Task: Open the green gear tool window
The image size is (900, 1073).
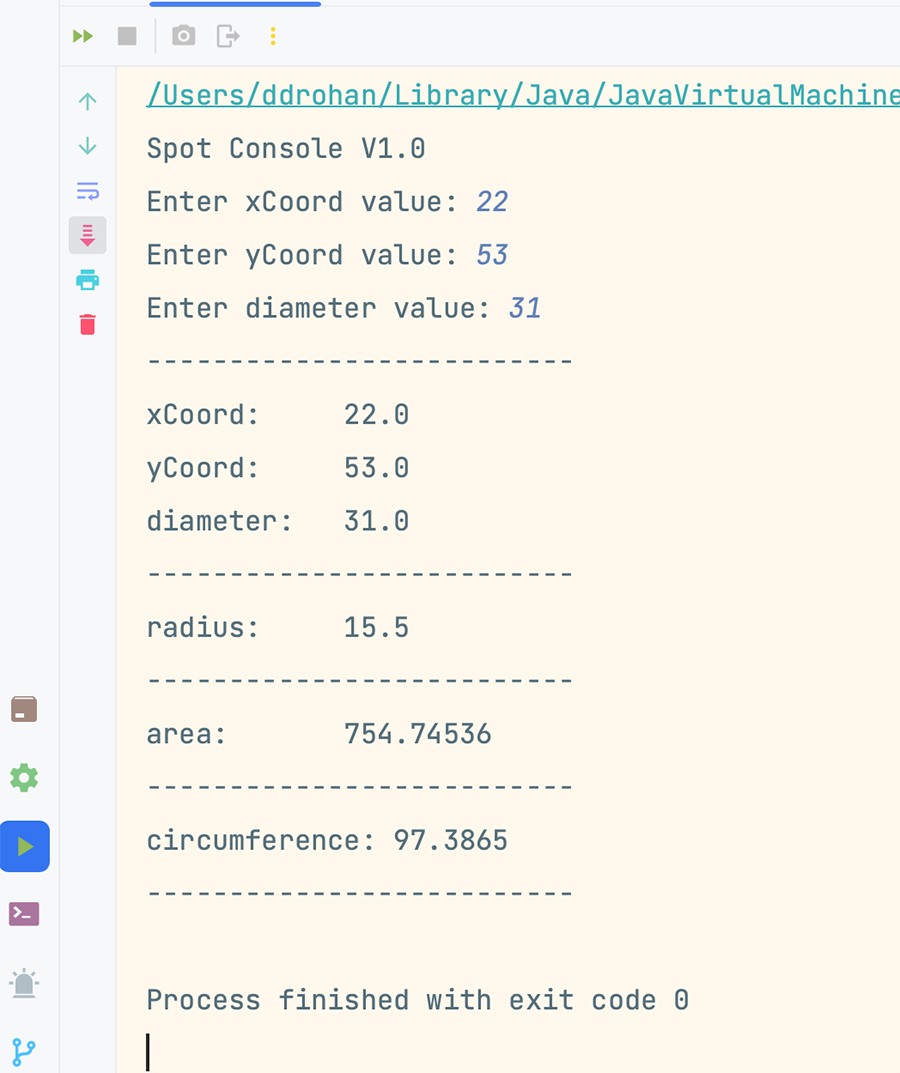Action: (24, 778)
